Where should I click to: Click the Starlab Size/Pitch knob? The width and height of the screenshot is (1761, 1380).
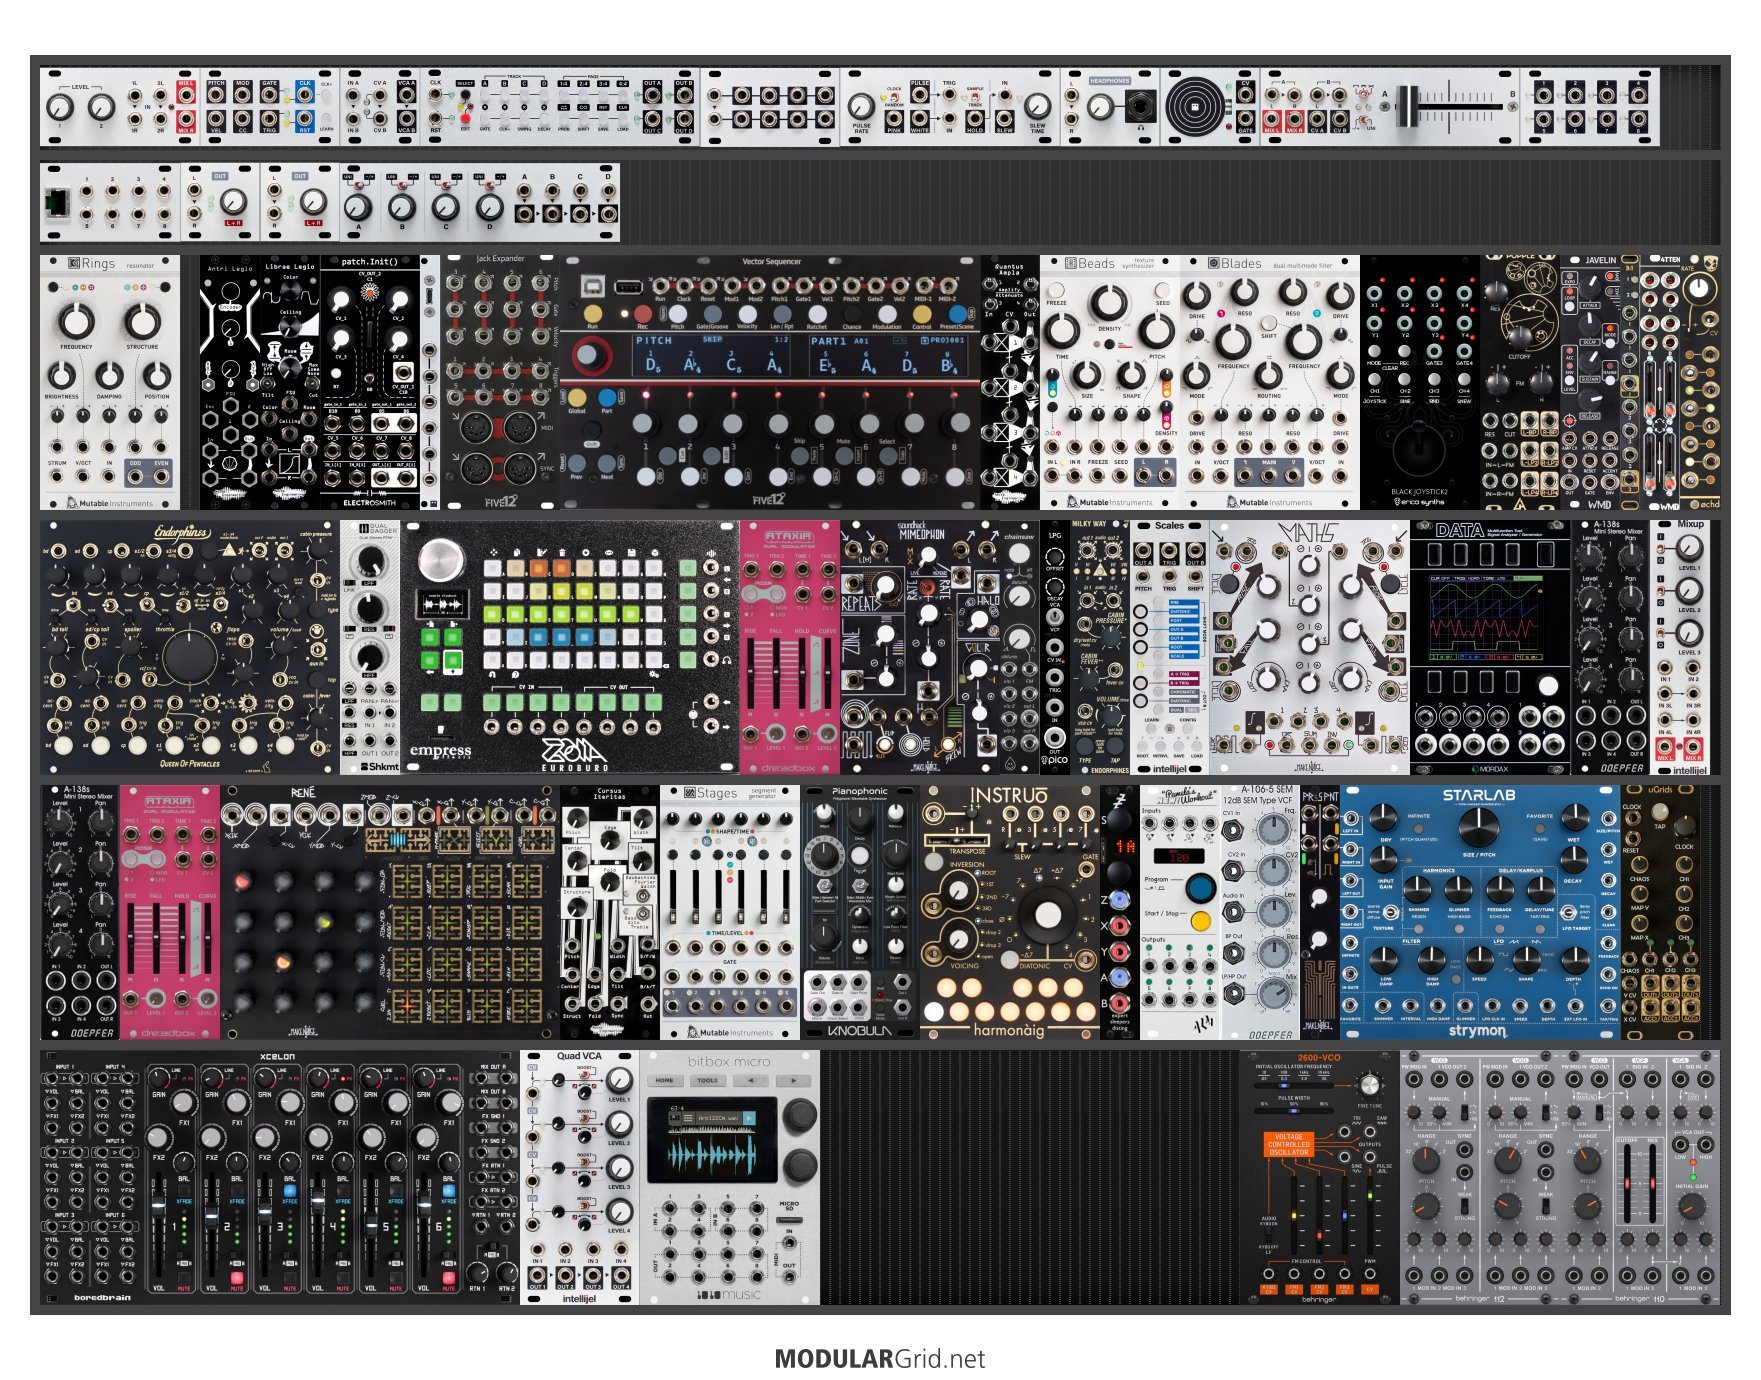coord(1480,828)
